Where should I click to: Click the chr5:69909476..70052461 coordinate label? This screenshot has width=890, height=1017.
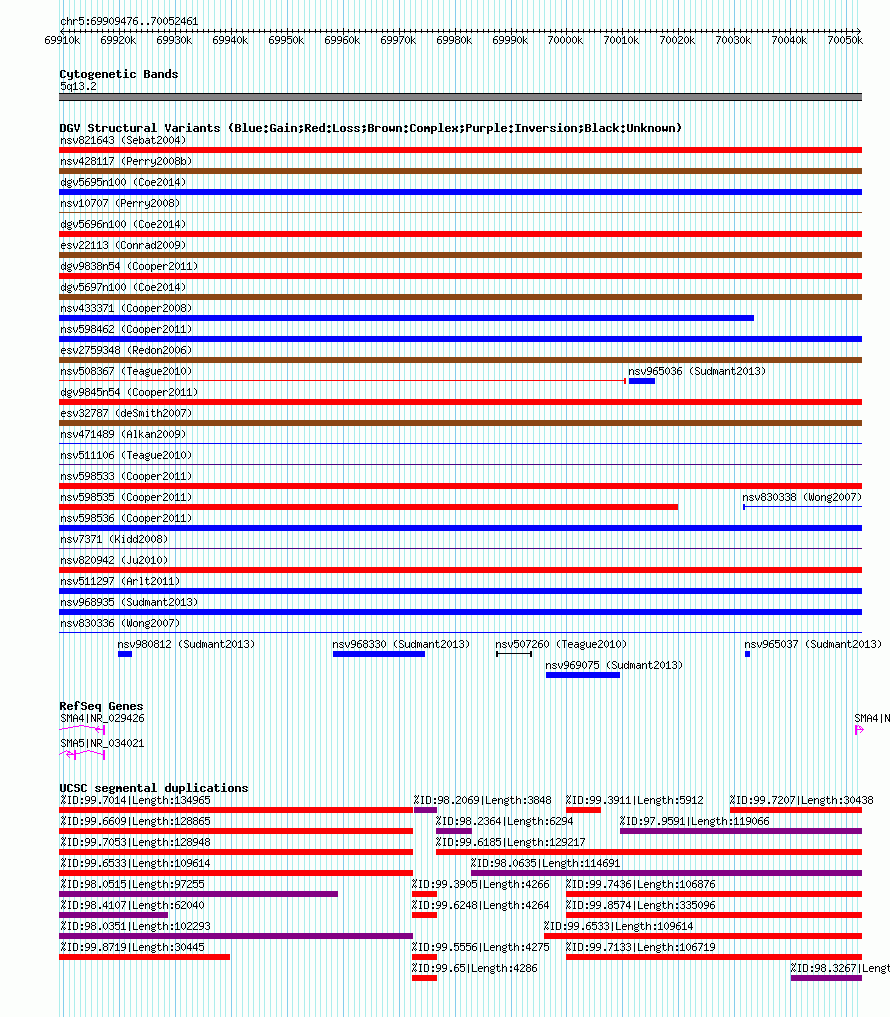(129, 21)
